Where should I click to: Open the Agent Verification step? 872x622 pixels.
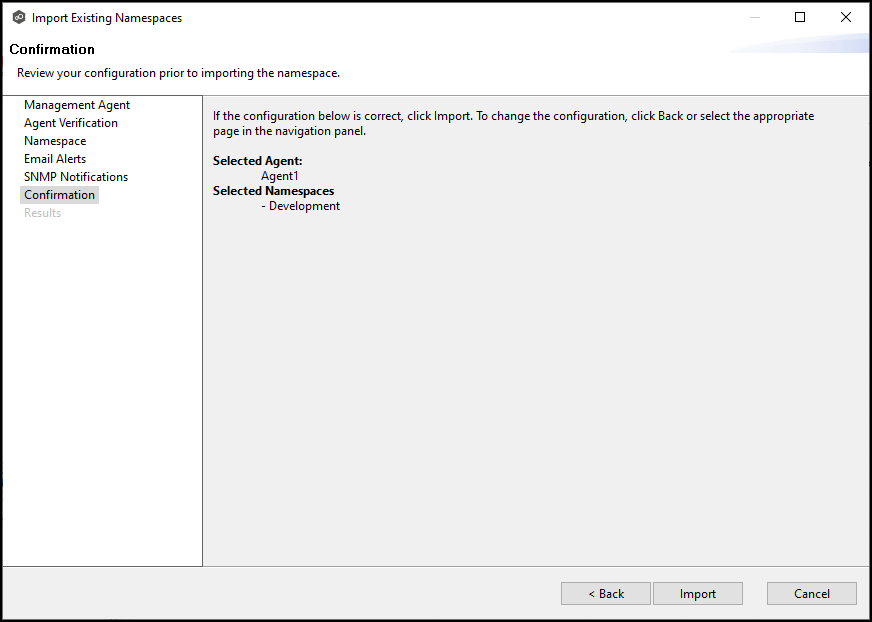(x=71, y=123)
